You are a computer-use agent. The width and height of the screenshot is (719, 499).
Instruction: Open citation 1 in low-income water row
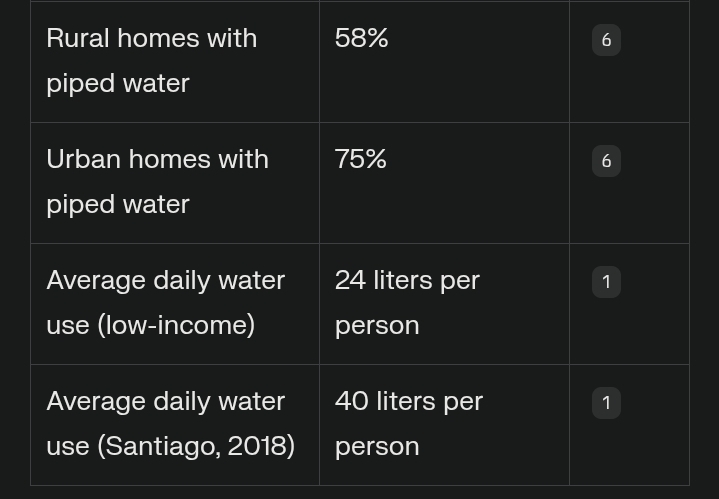pos(606,282)
